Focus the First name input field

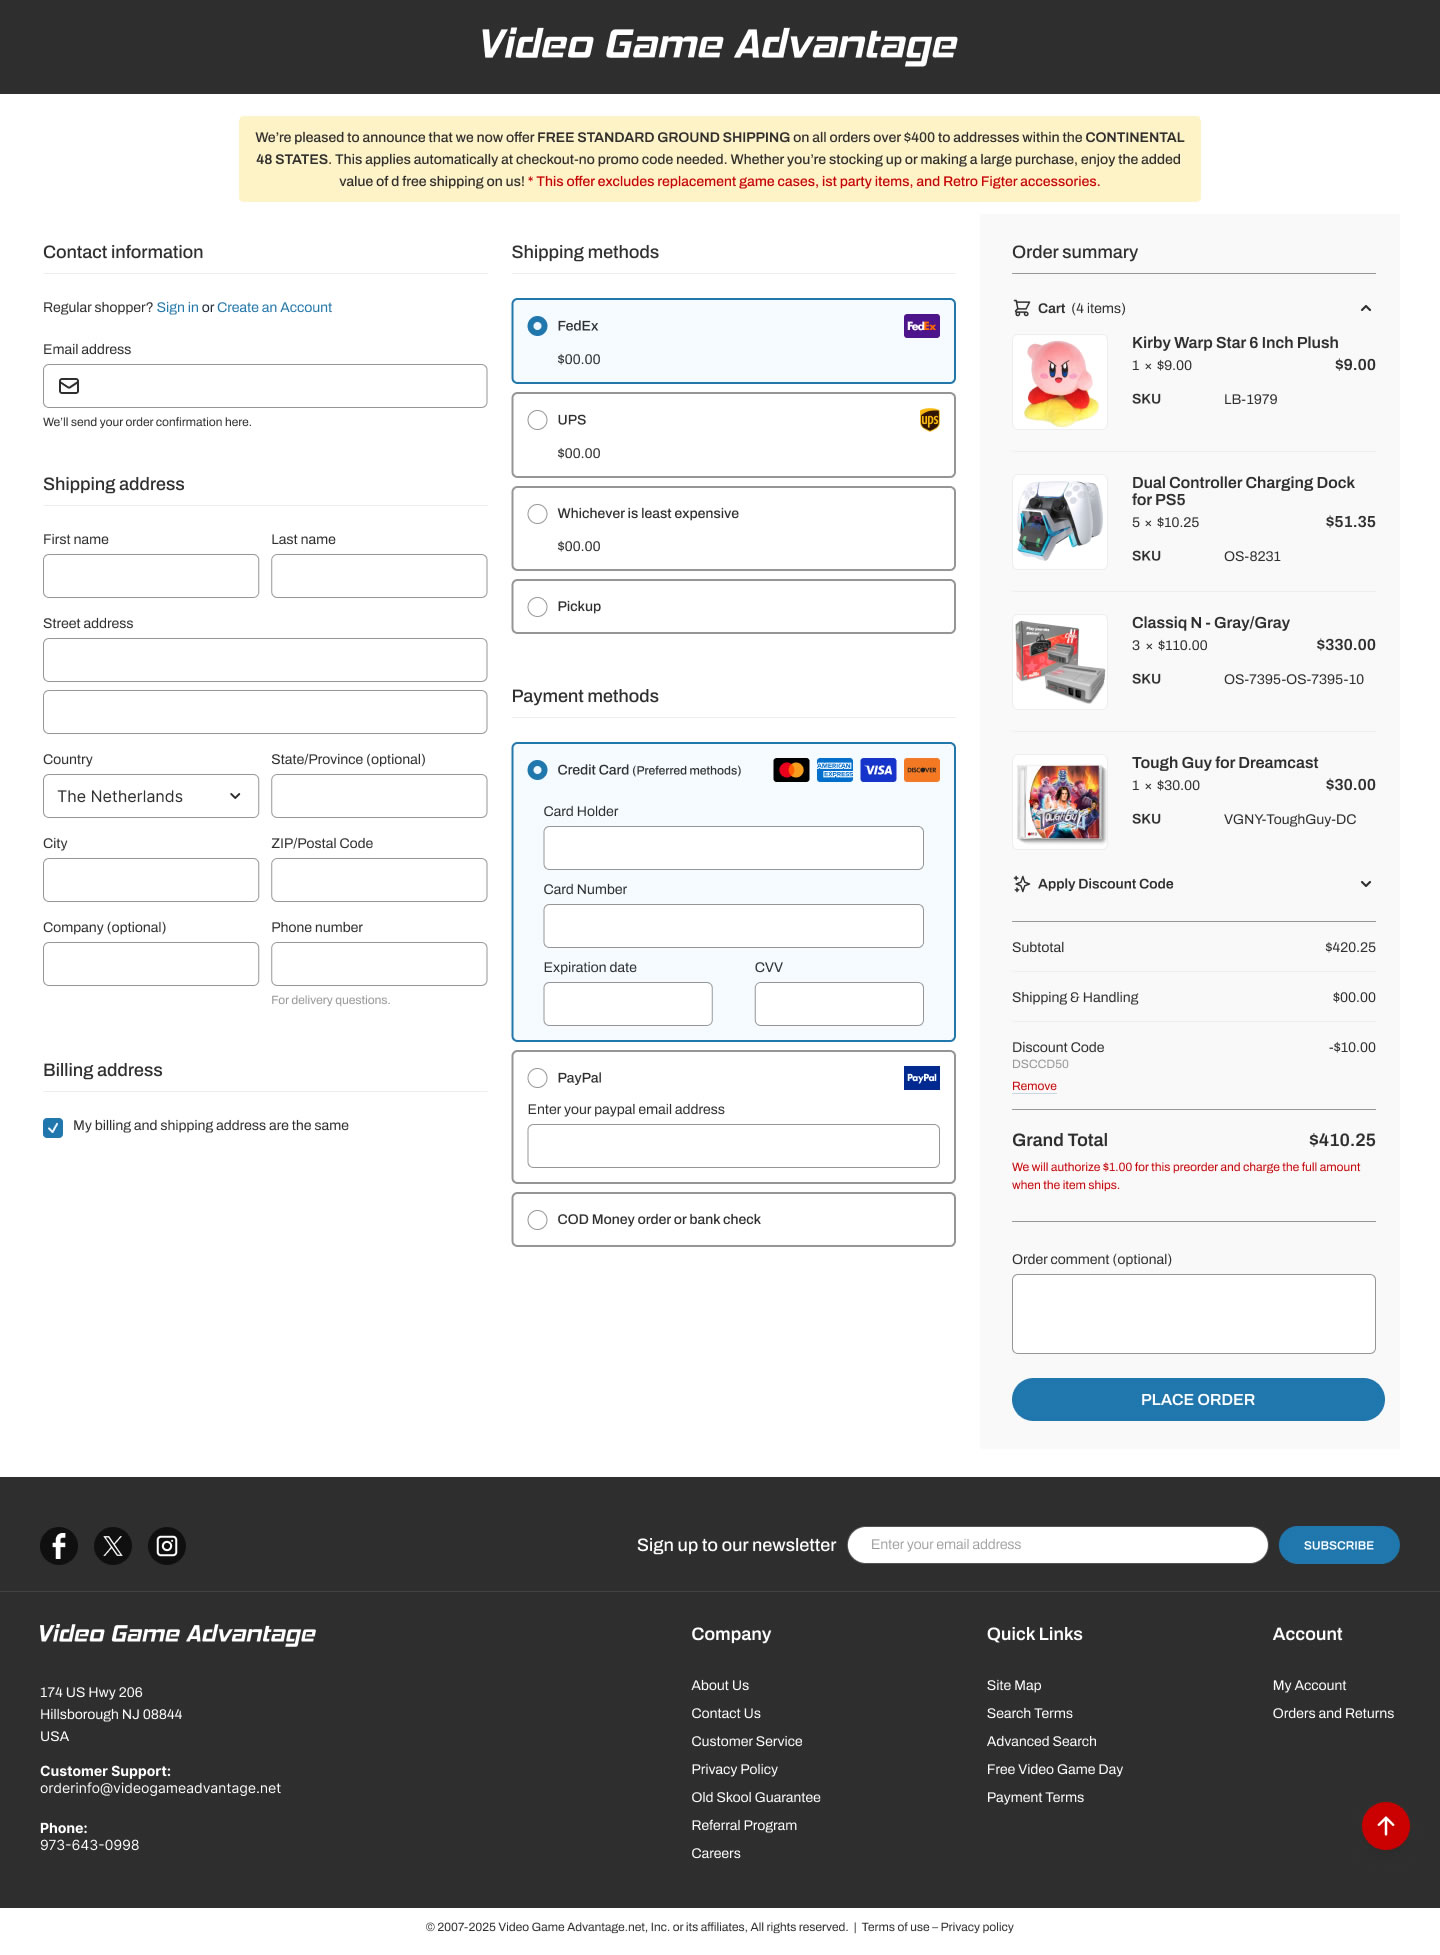click(151, 576)
